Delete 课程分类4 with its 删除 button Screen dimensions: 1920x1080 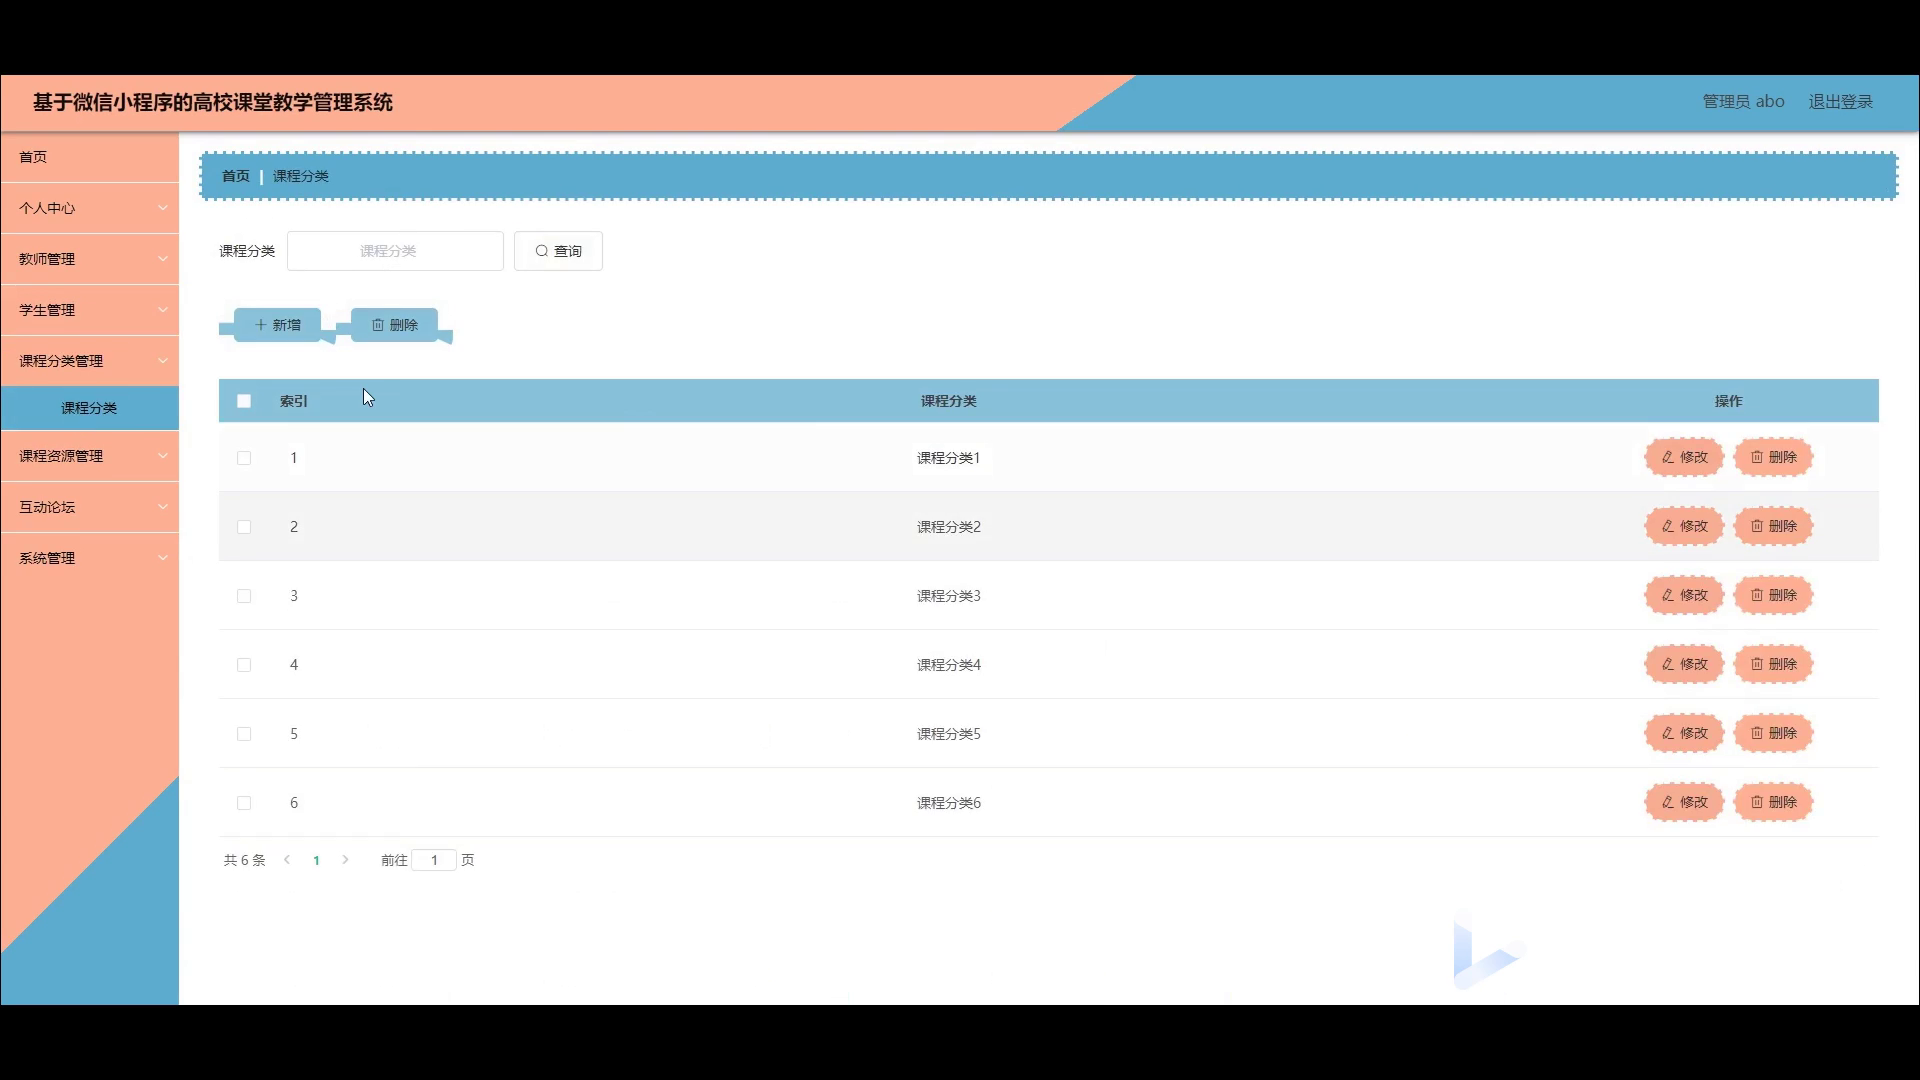(1773, 664)
